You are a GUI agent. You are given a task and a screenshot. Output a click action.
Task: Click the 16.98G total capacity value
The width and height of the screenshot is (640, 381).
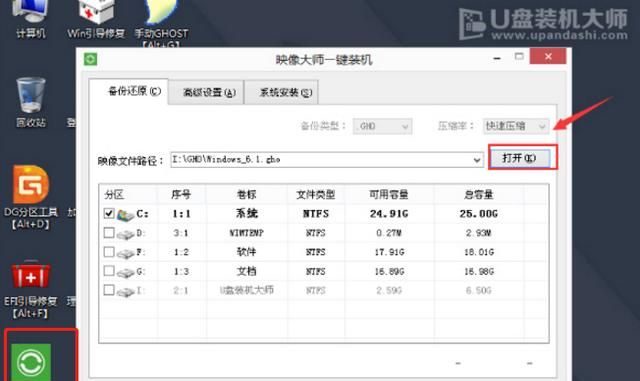[479, 272]
